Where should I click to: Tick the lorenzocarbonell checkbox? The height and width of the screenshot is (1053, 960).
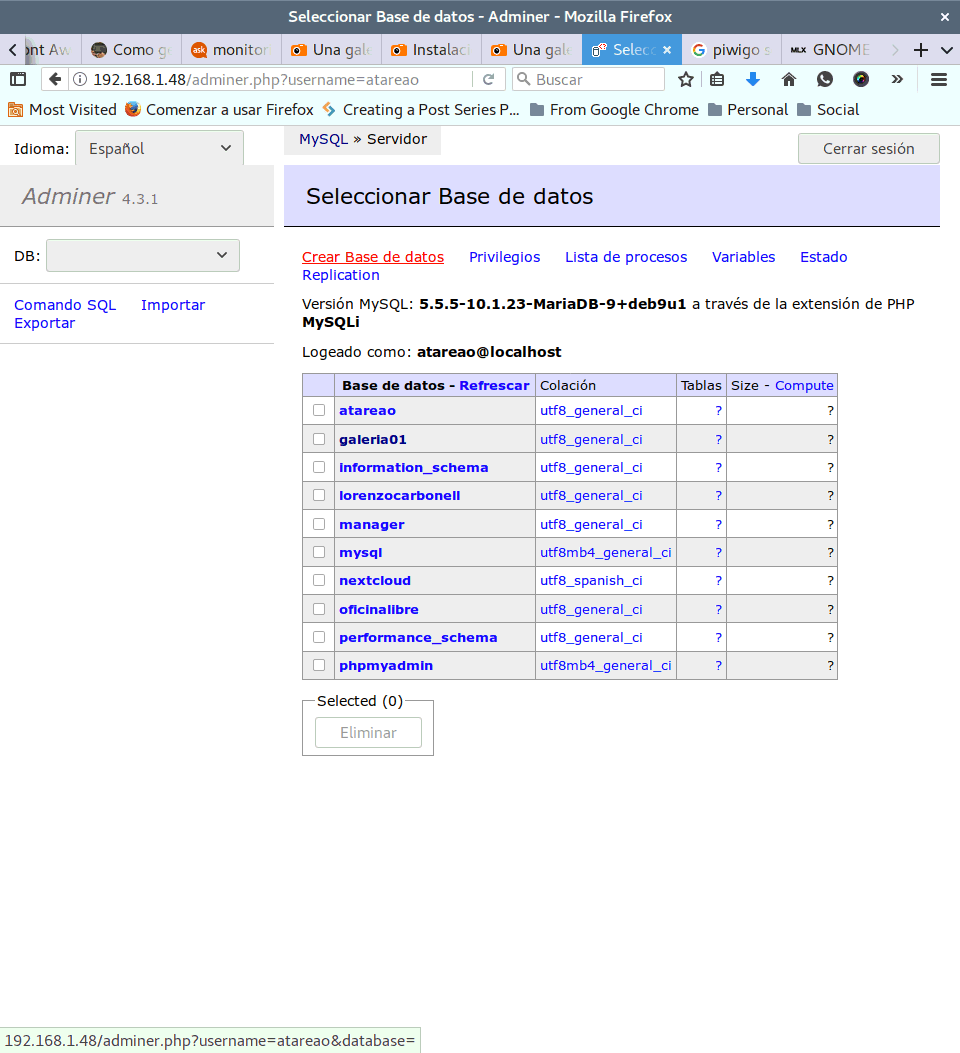[x=319, y=495]
